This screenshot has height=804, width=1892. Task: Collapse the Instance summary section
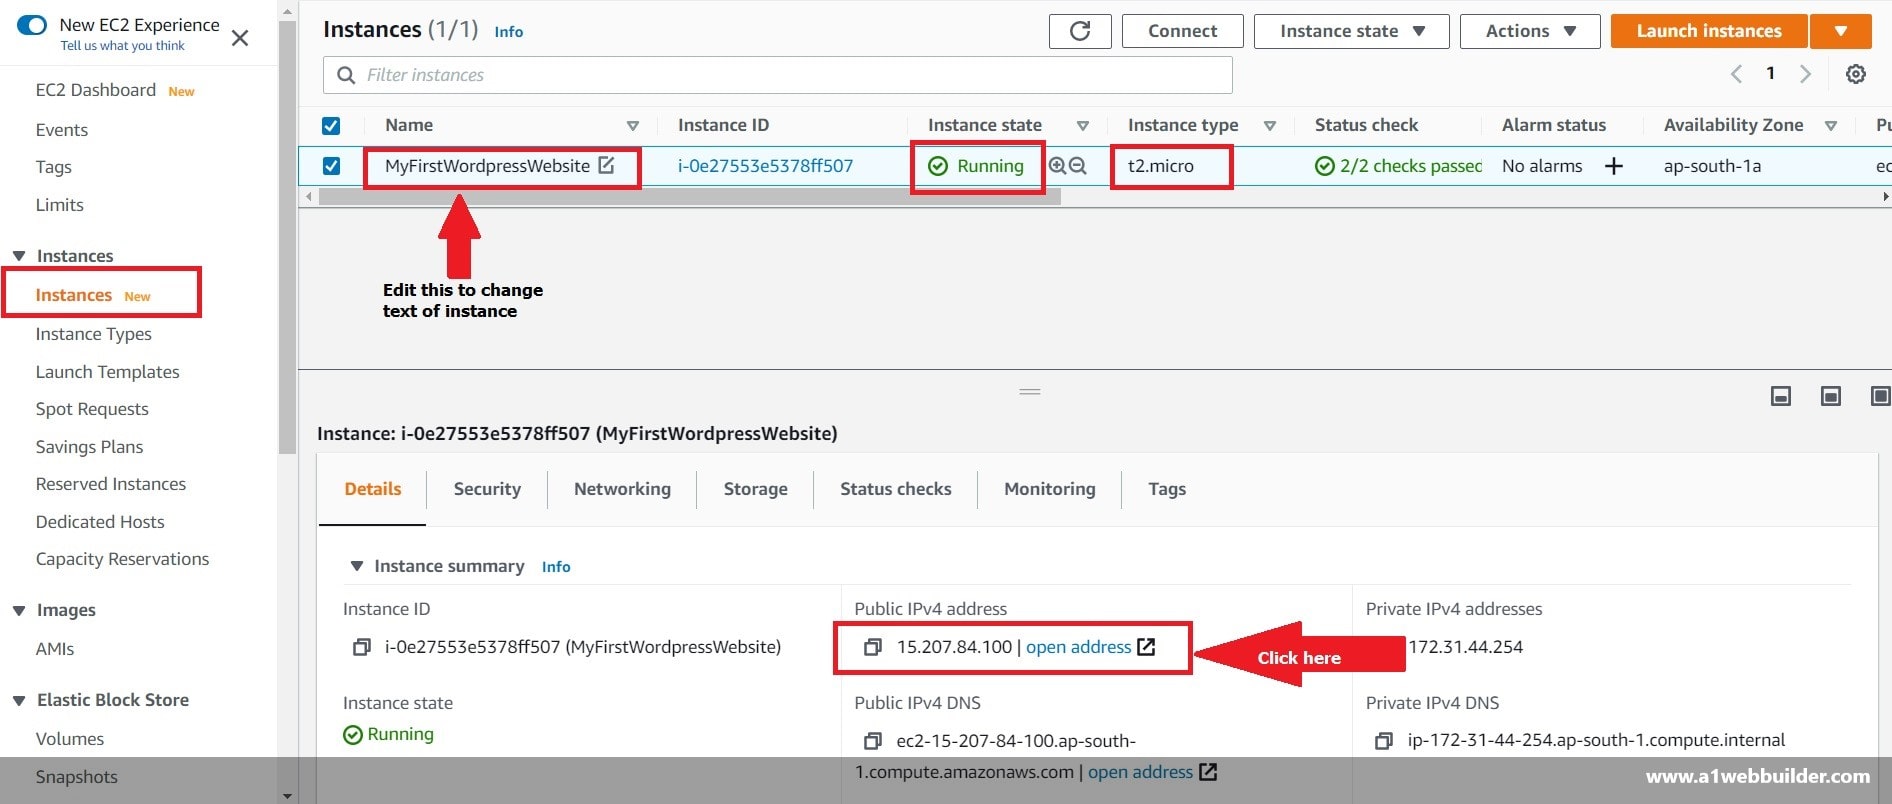click(357, 566)
